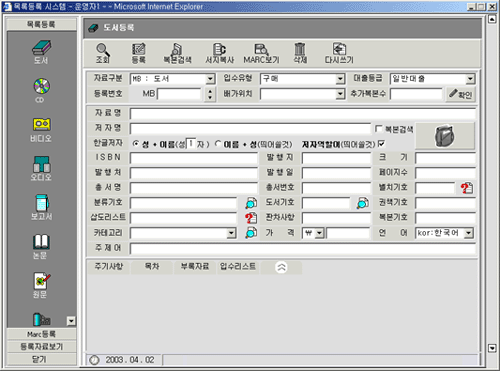This screenshot has width=500, height=371.
Task: Click the 서지복사 copy icon
Action: 220,53
